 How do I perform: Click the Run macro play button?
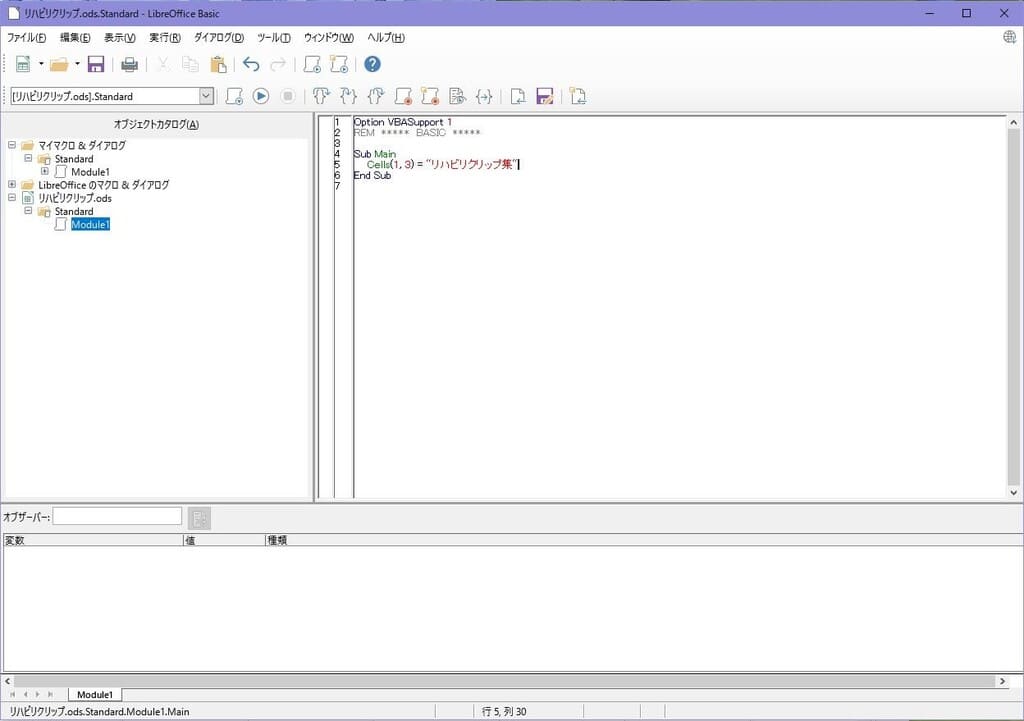pyautogui.click(x=260, y=96)
